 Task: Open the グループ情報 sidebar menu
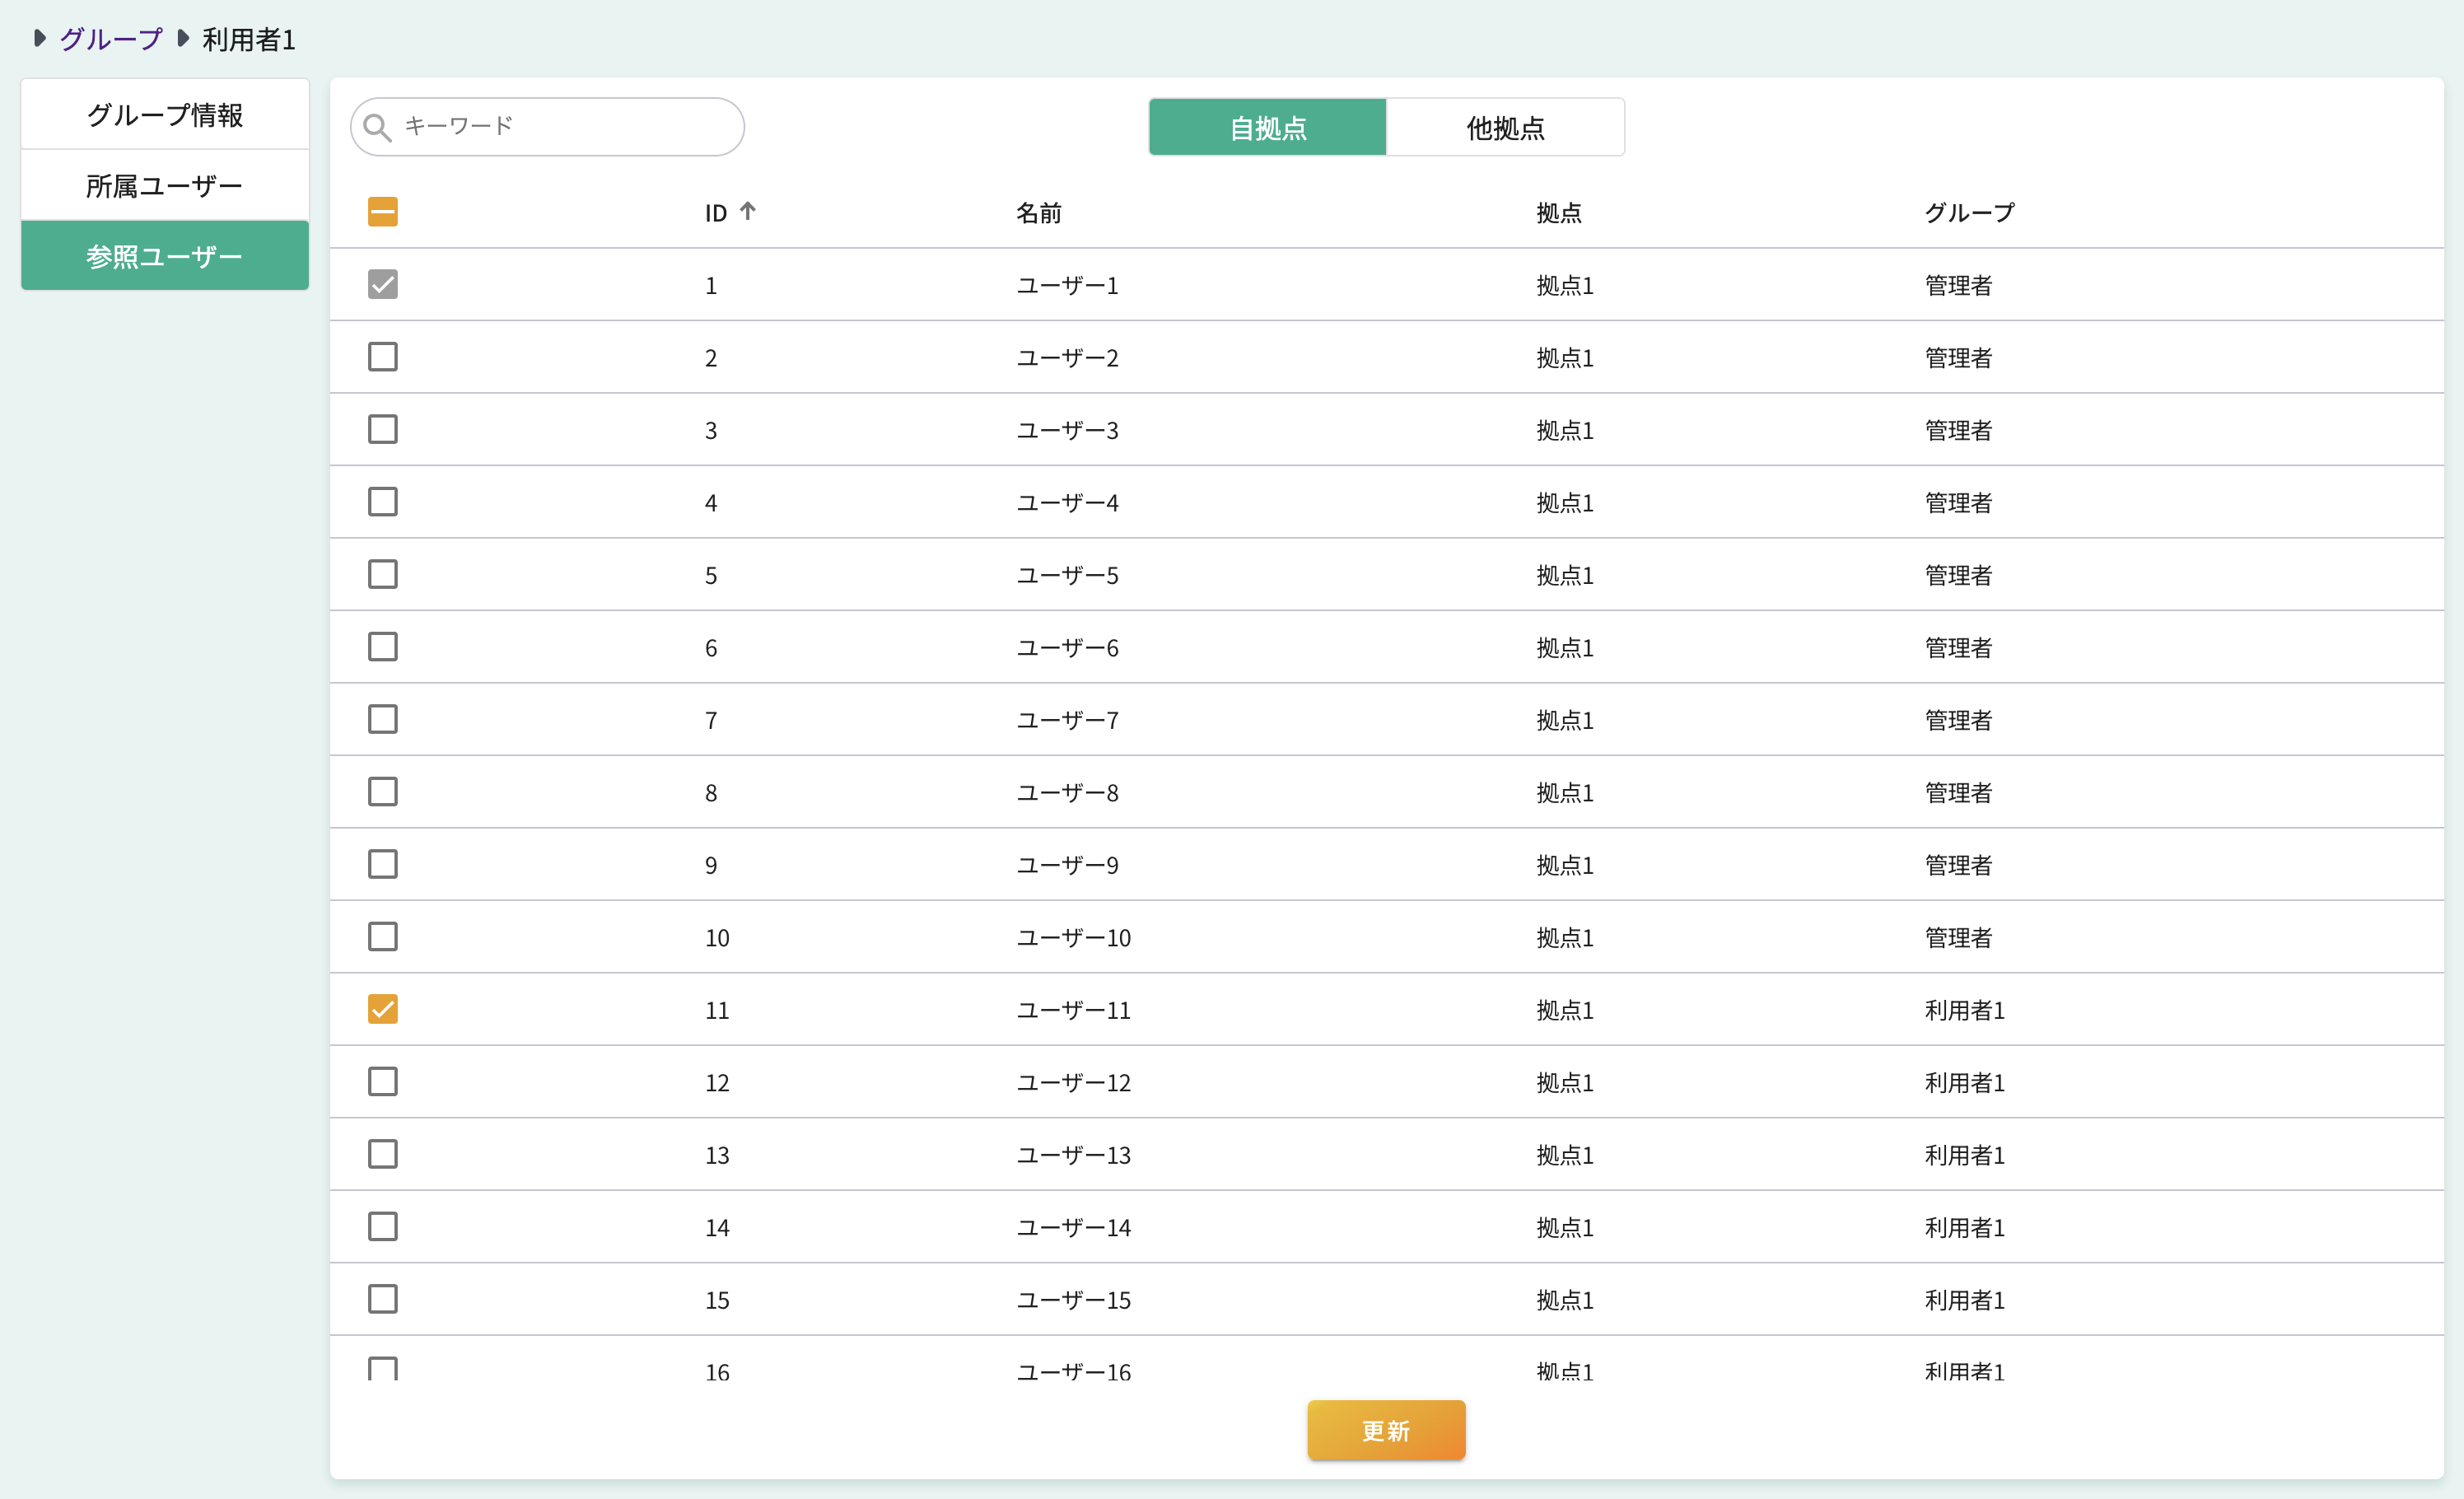tap(165, 115)
